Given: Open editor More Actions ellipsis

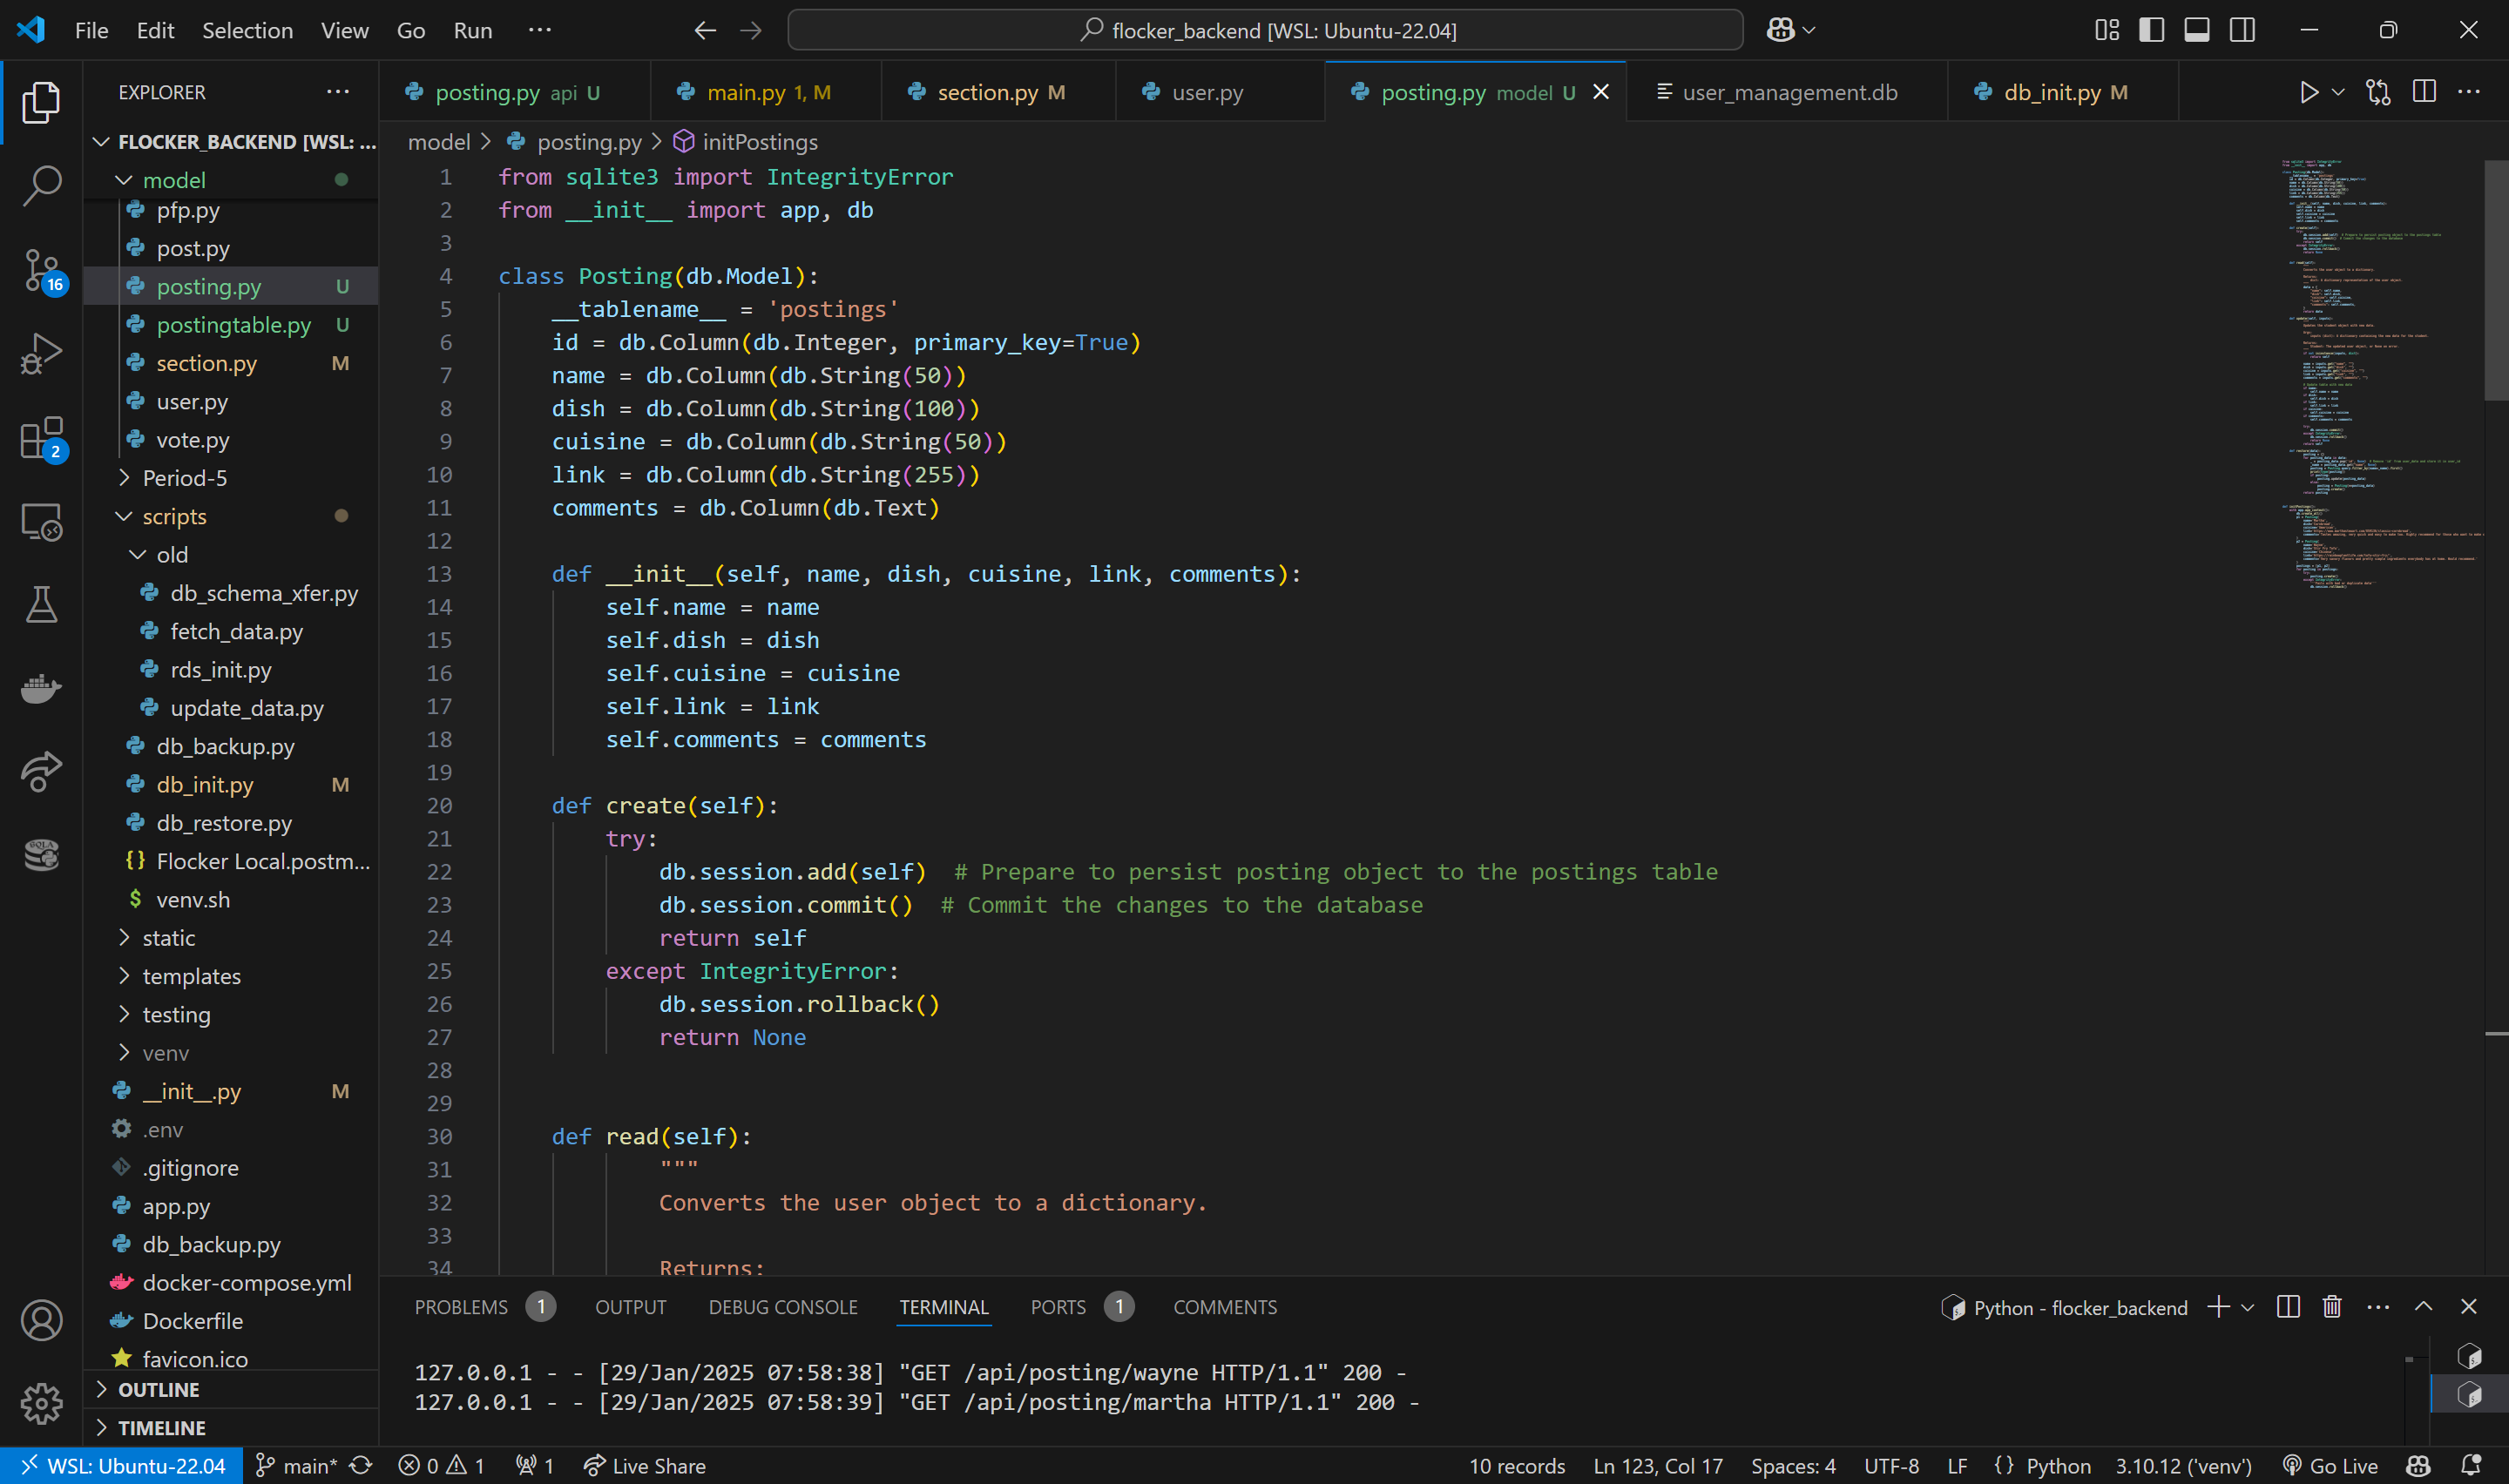Looking at the screenshot, I should pos(2469,92).
